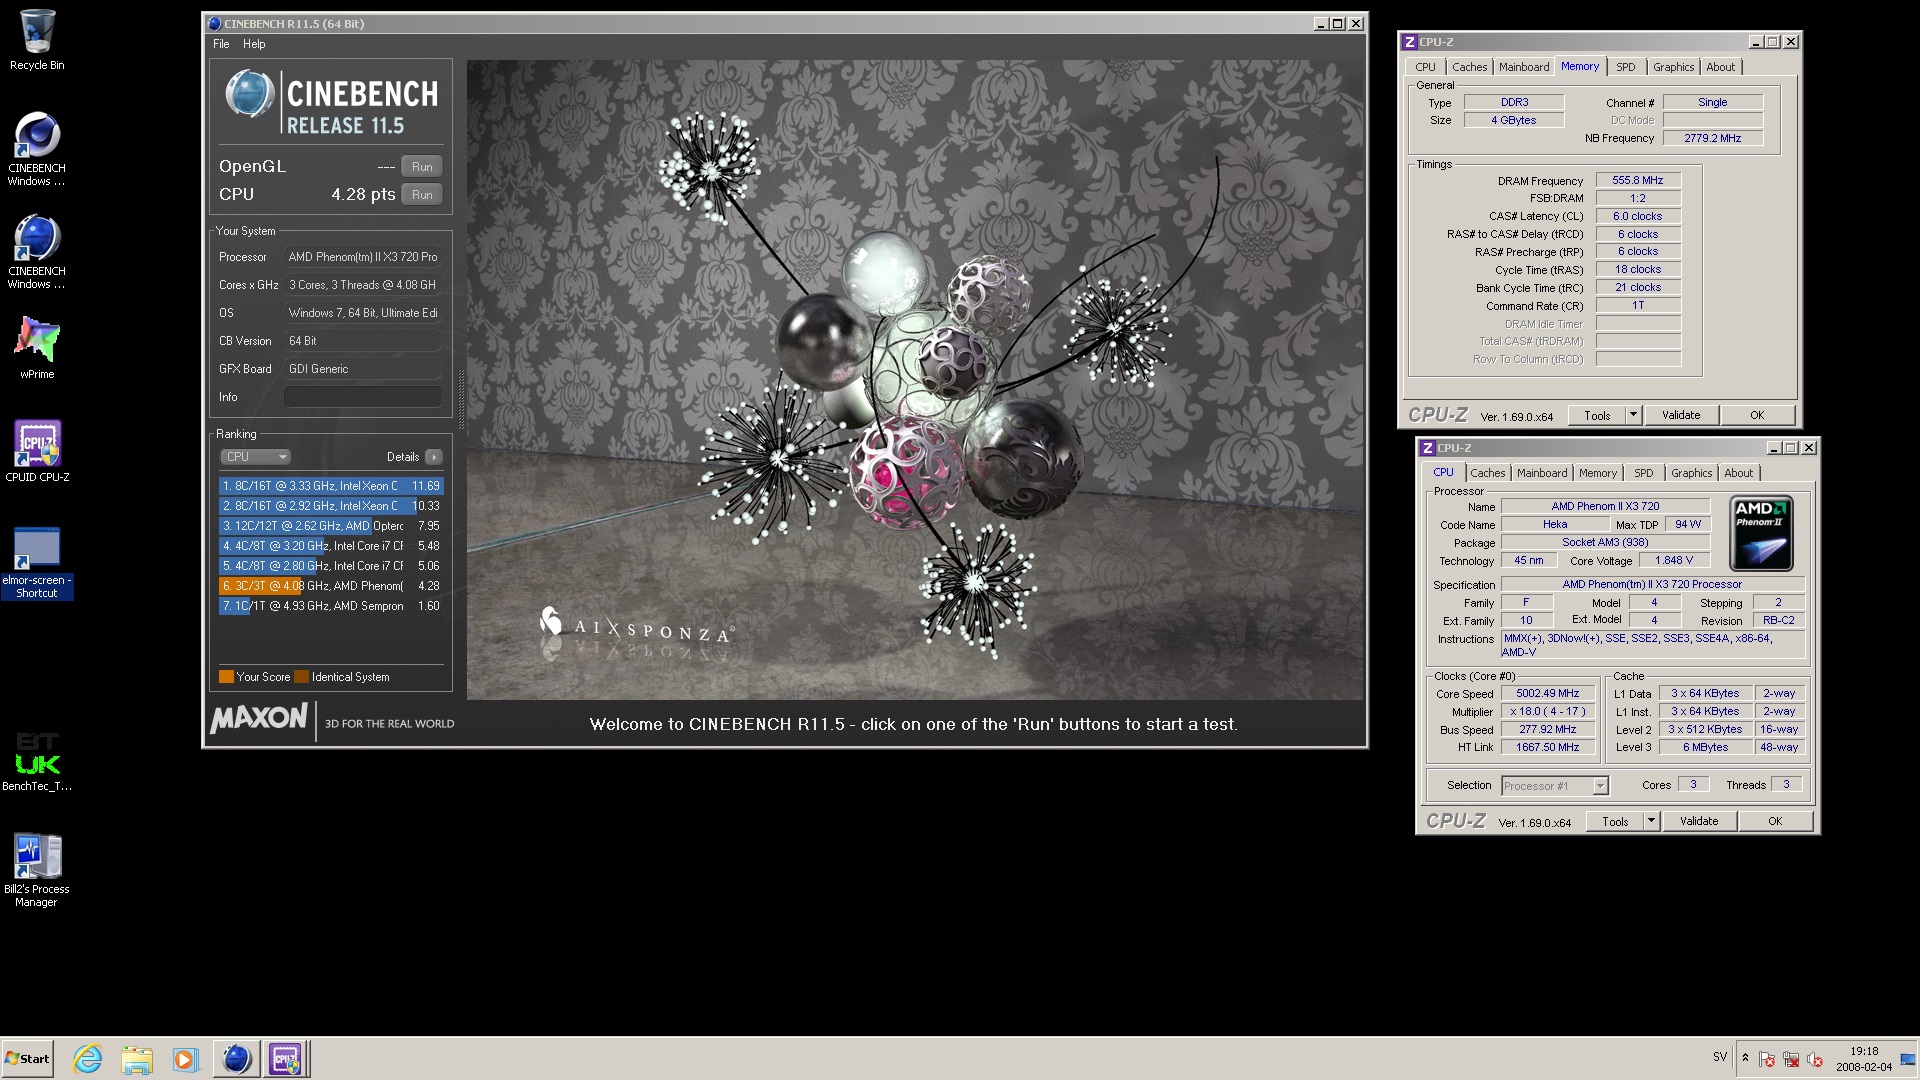Open About tab in lower CPU-Z

1738,473
